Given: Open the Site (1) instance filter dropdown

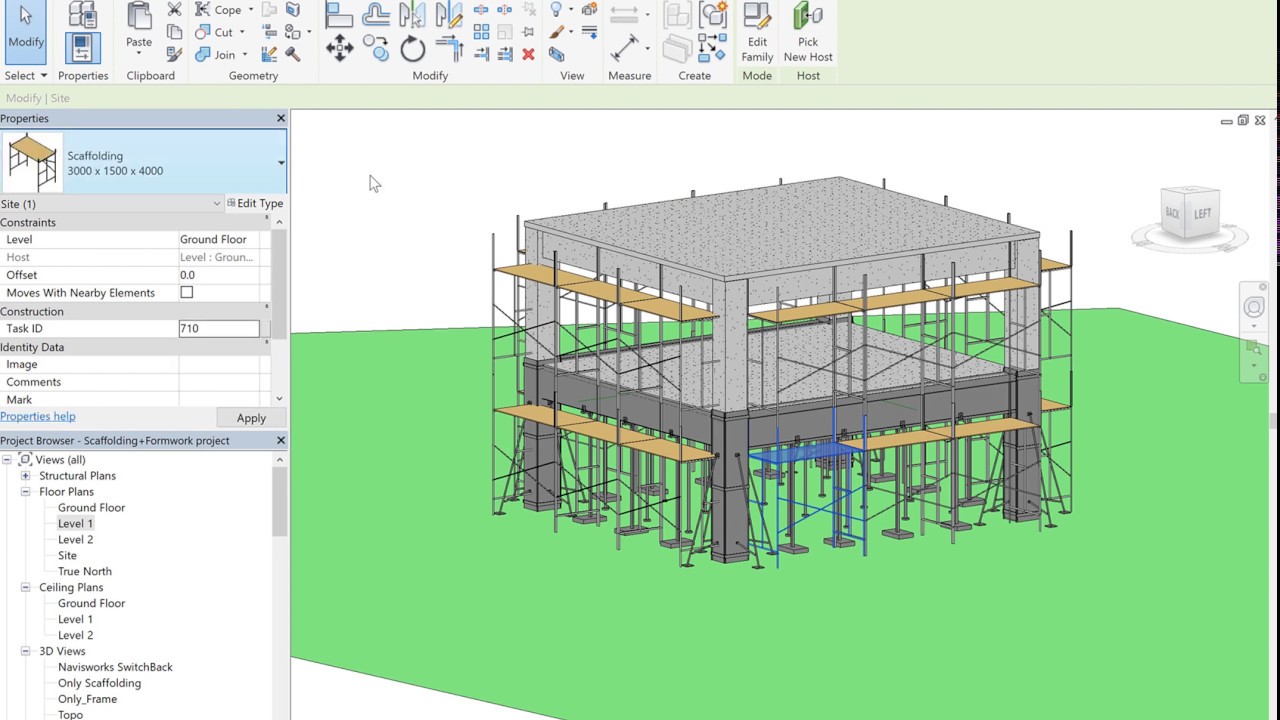Looking at the screenshot, I should click(217, 204).
